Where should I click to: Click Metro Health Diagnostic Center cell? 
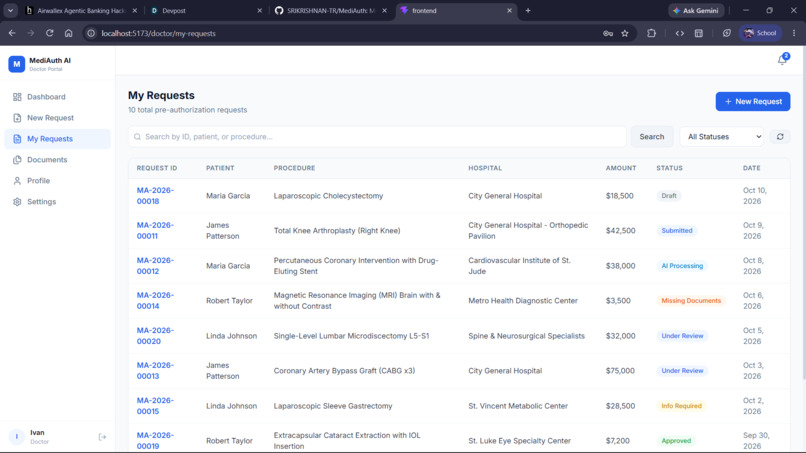(x=523, y=301)
